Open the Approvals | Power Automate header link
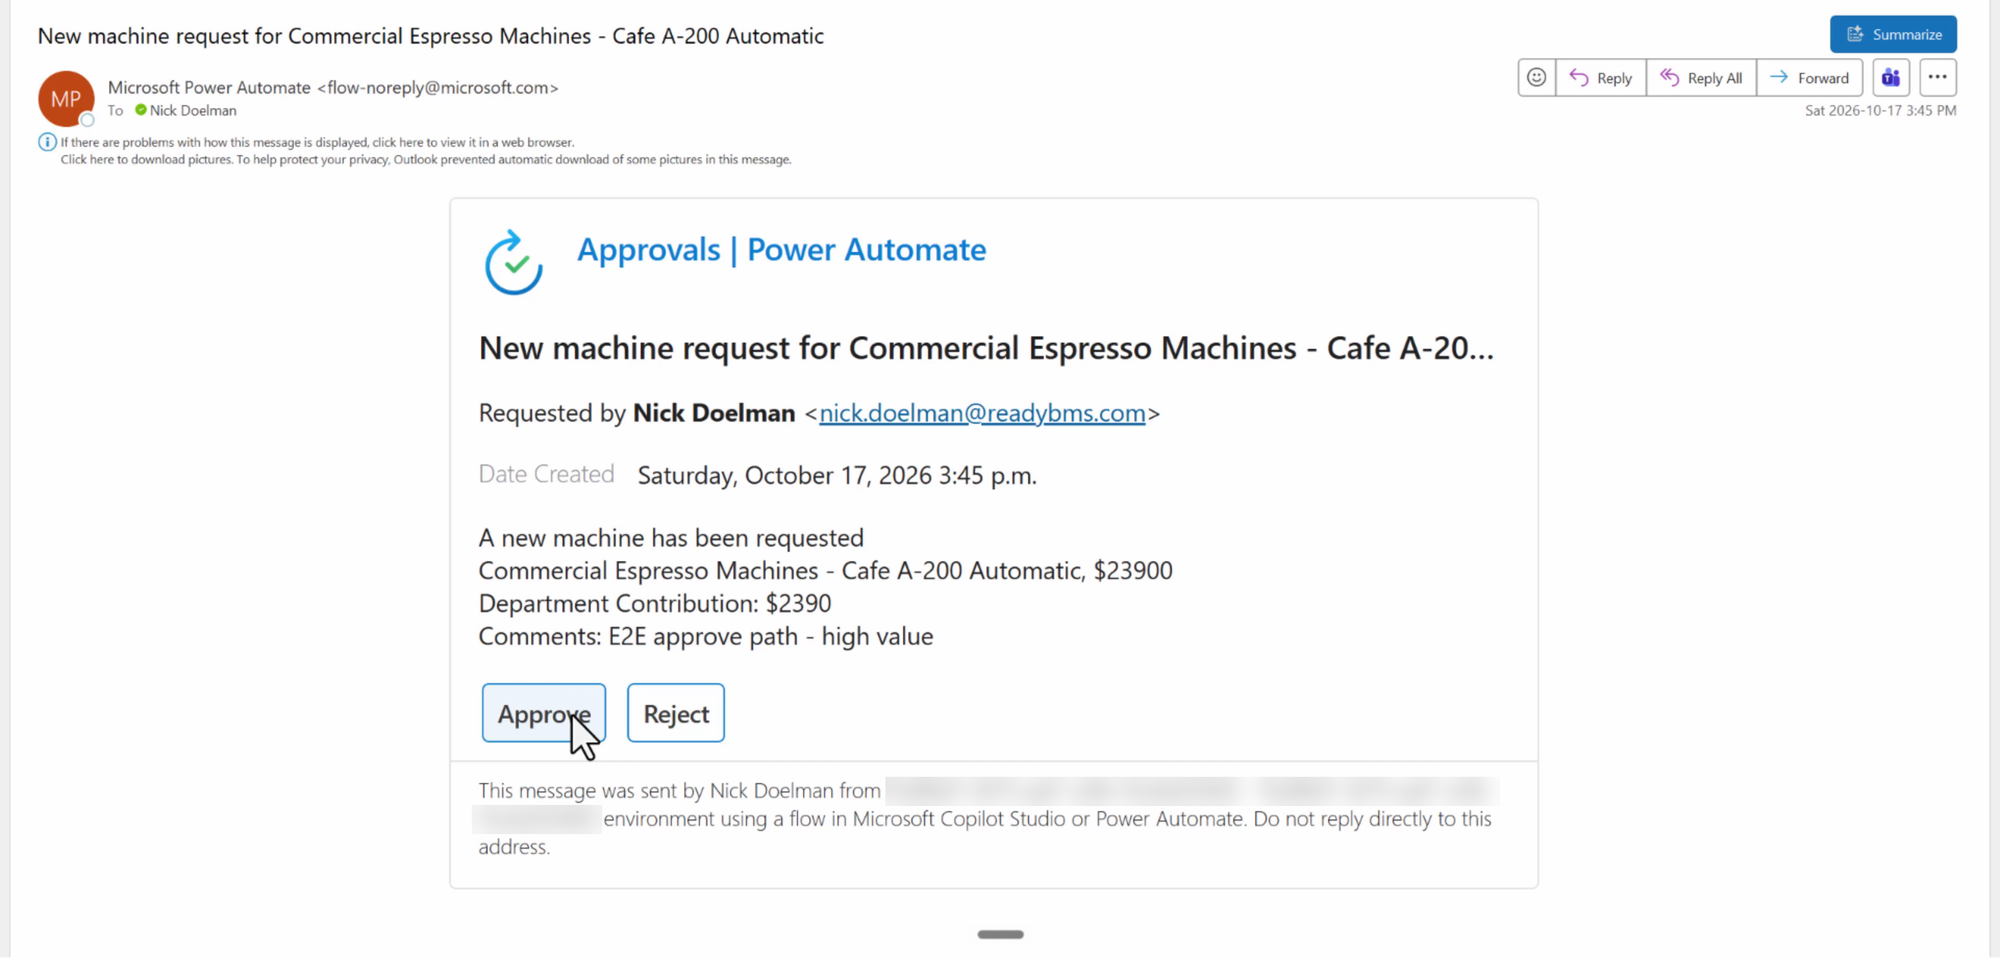Image resolution: width=2000 pixels, height=958 pixels. (x=781, y=249)
